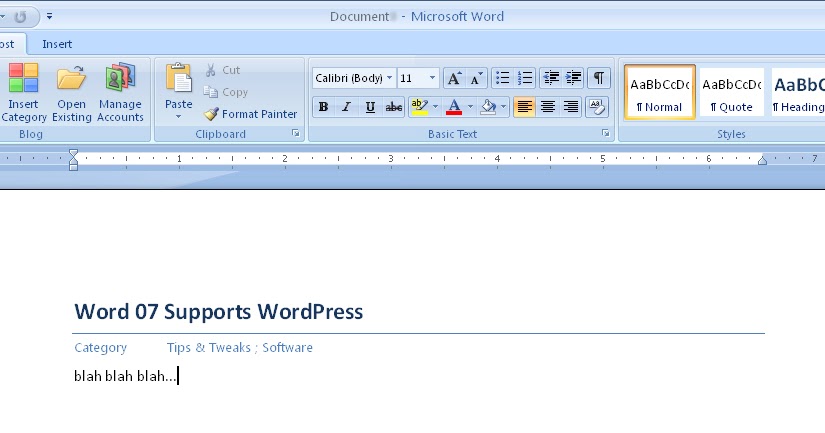Toggle show paragraph marks

tap(599, 78)
